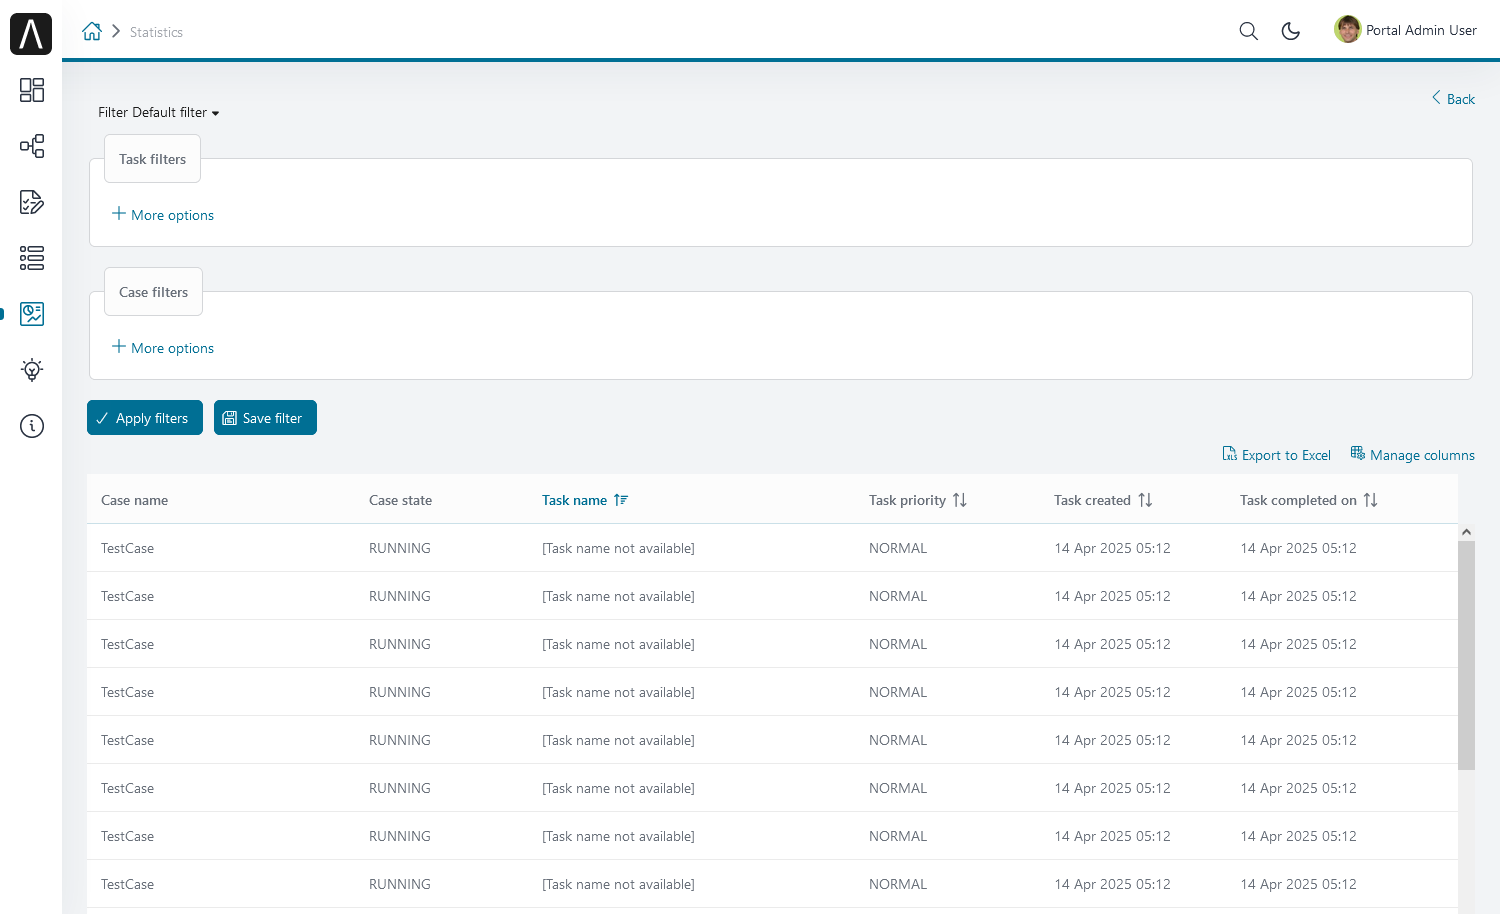The image size is (1500, 914).
Task: Go to home via breadcrumb icon
Action: (92, 31)
